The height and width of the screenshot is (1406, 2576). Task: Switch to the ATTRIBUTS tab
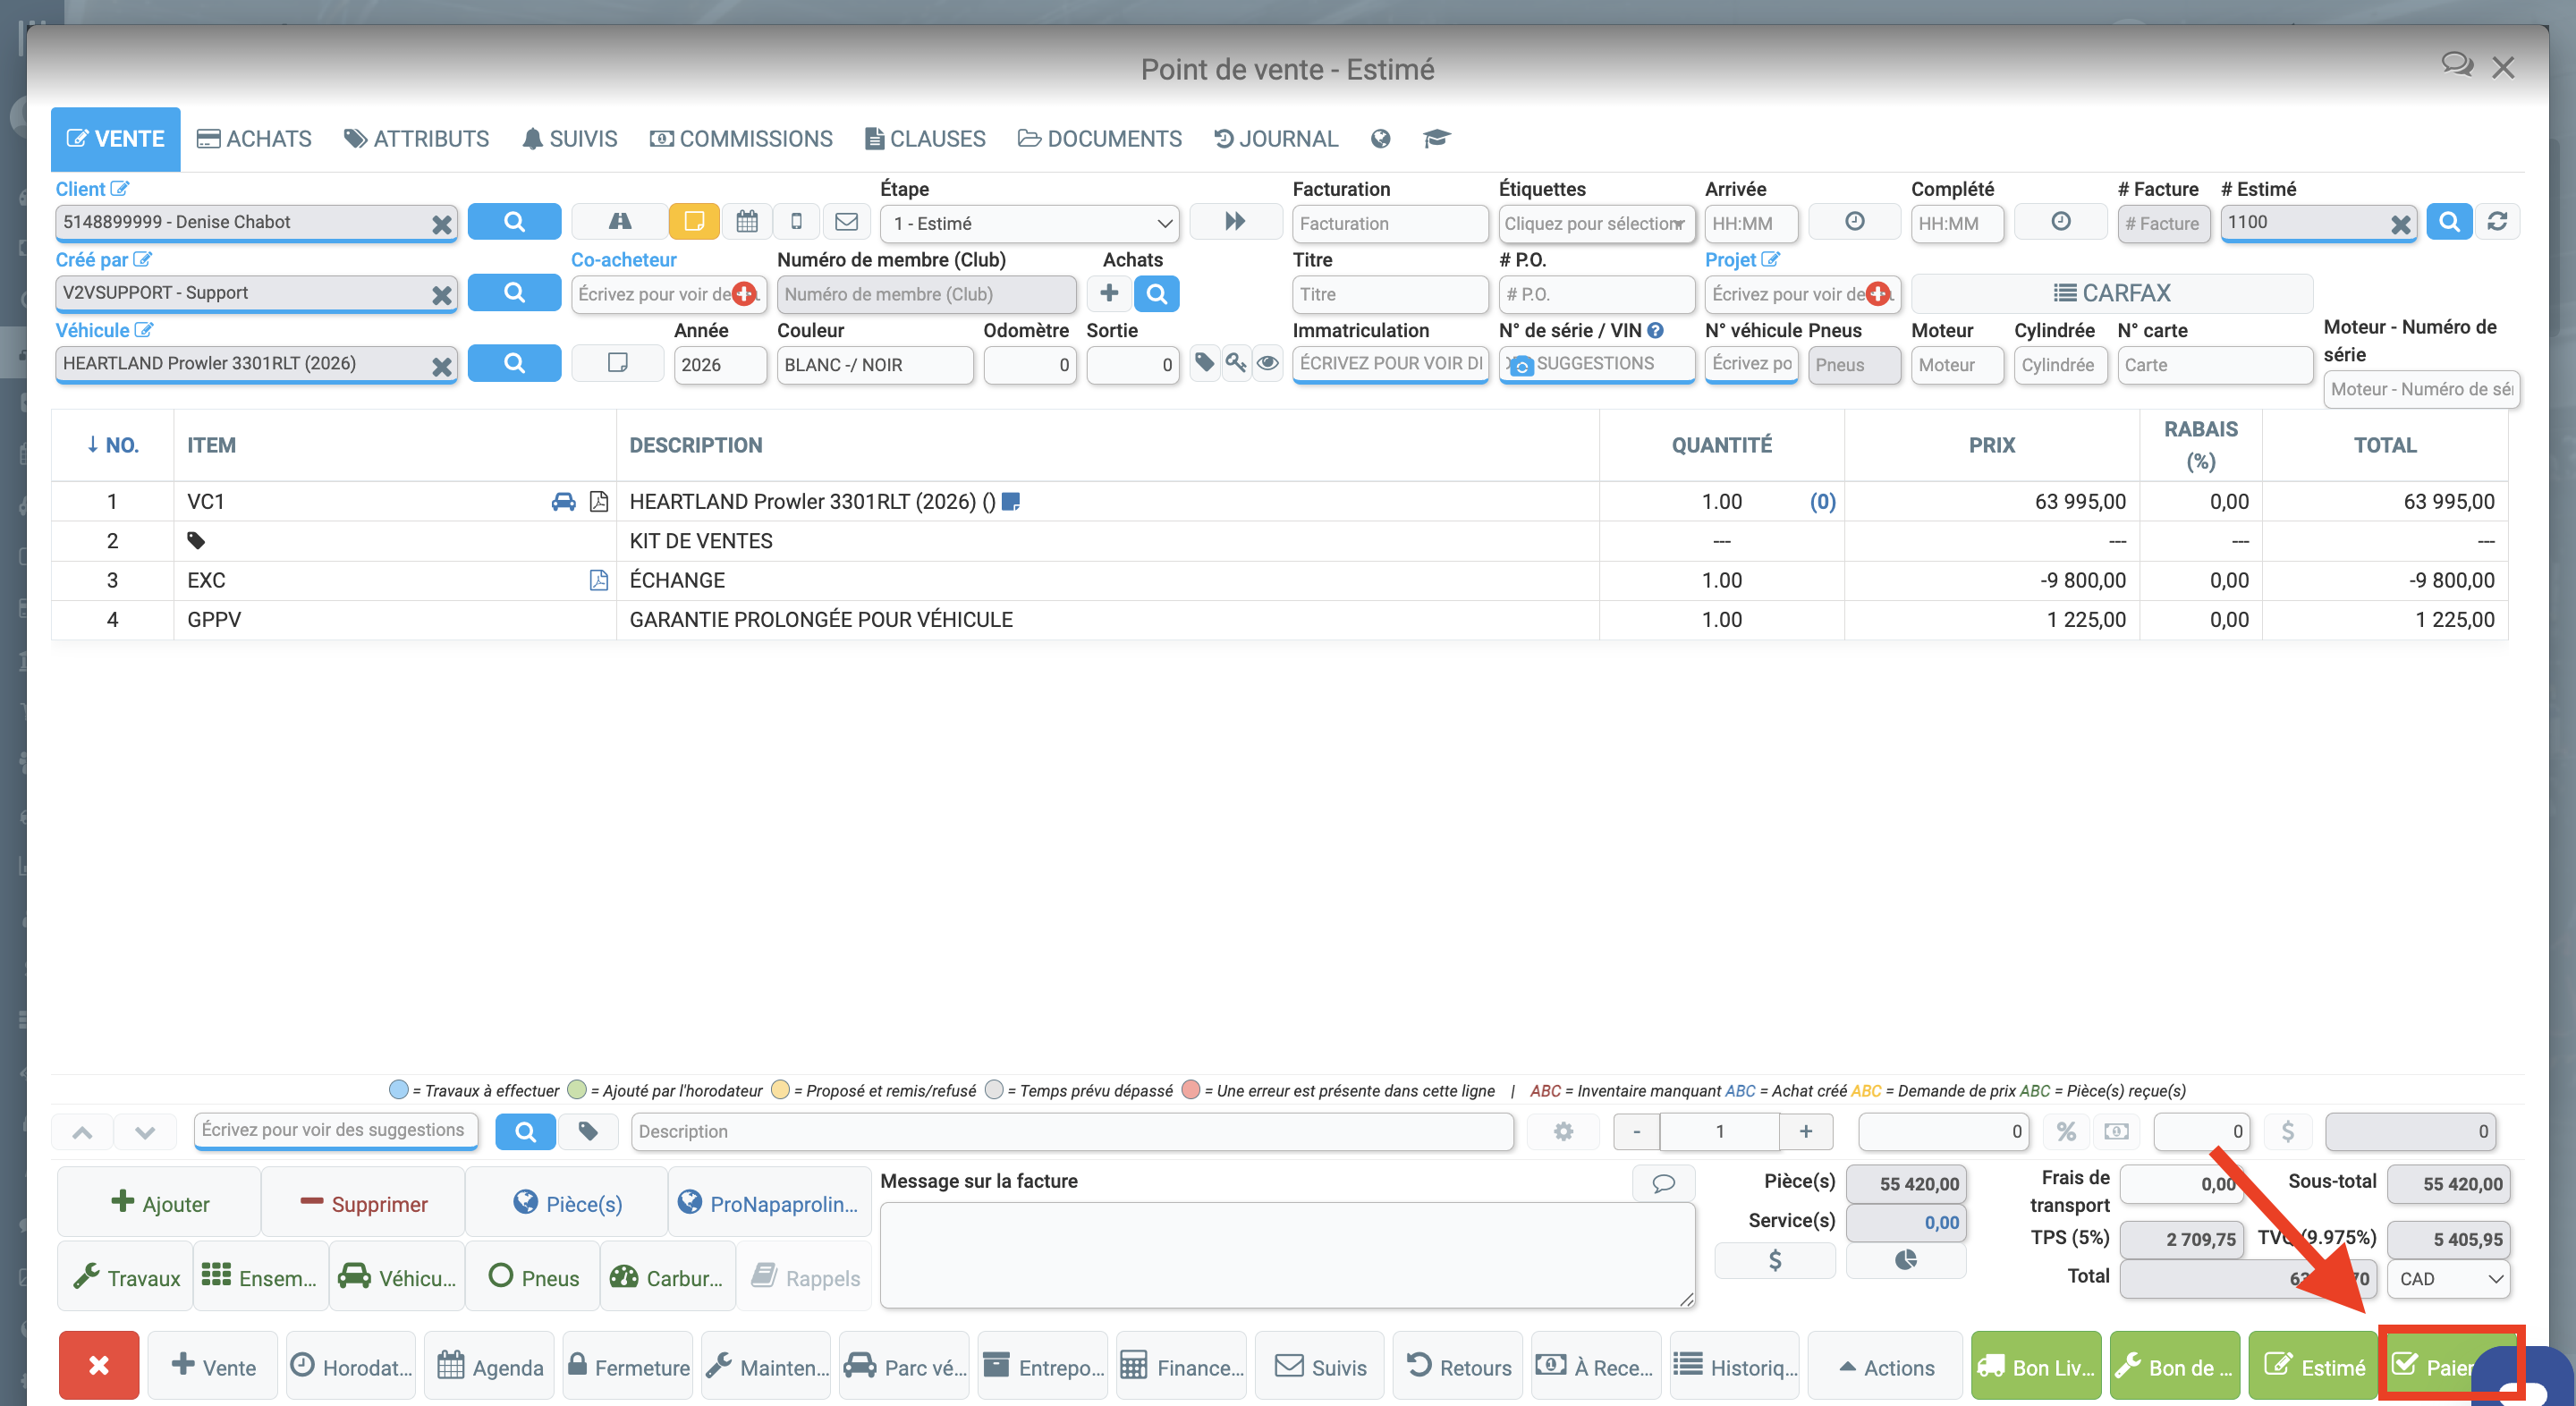pos(416,139)
